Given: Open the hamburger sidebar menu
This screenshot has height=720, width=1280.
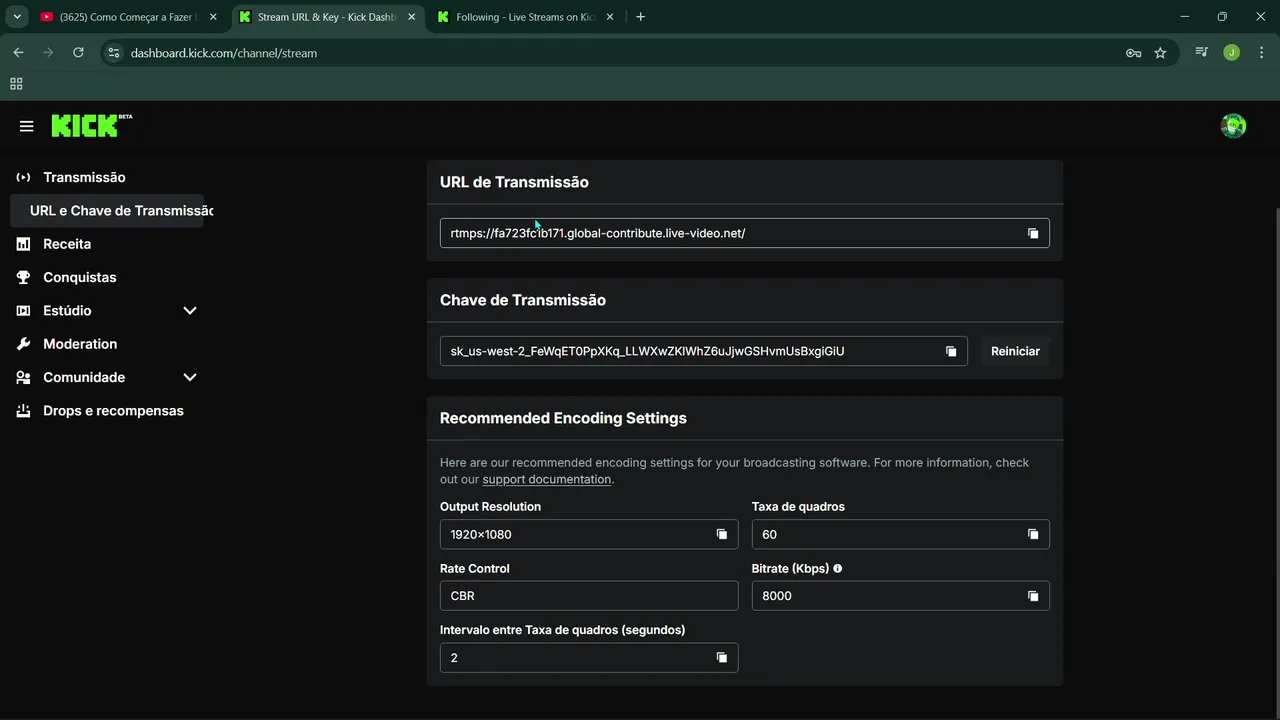Looking at the screenshot, I should pos(27,126).
